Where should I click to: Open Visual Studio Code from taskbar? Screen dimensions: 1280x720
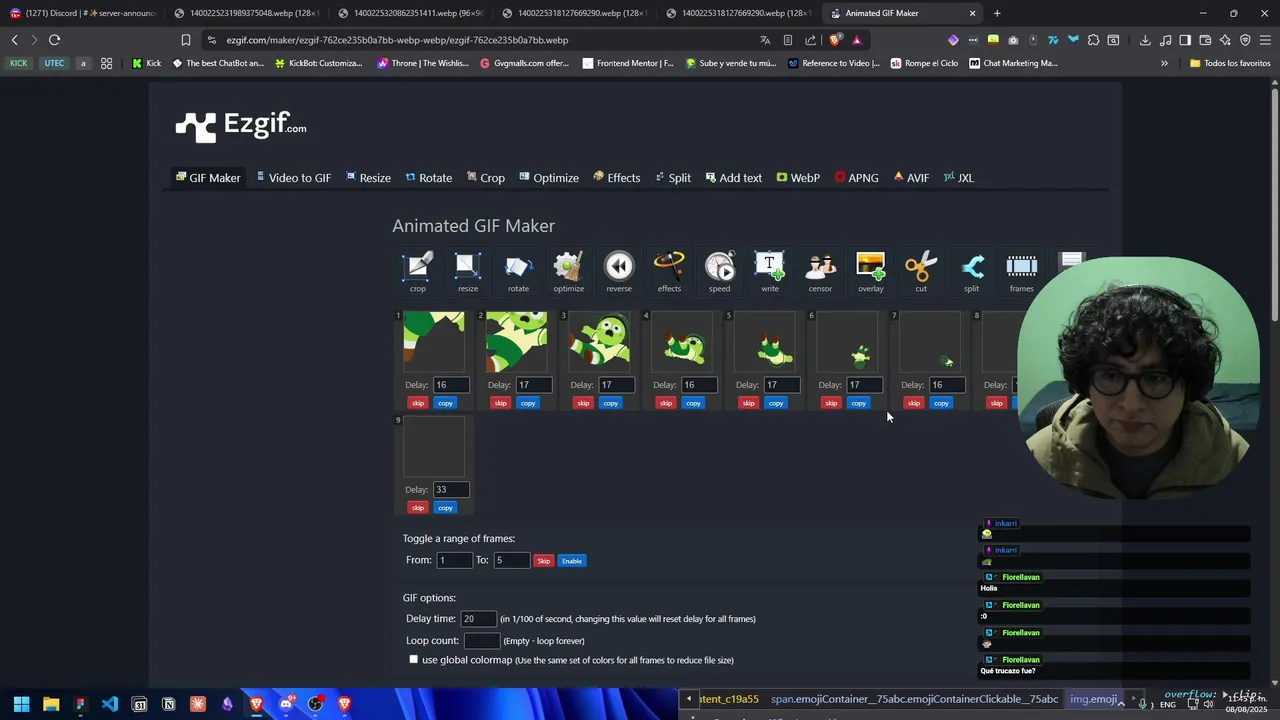[x=110, y=704]
